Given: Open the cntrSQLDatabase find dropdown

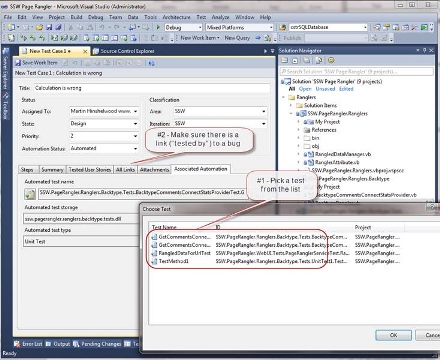Looking at the screenshot, I should point(365,27).
